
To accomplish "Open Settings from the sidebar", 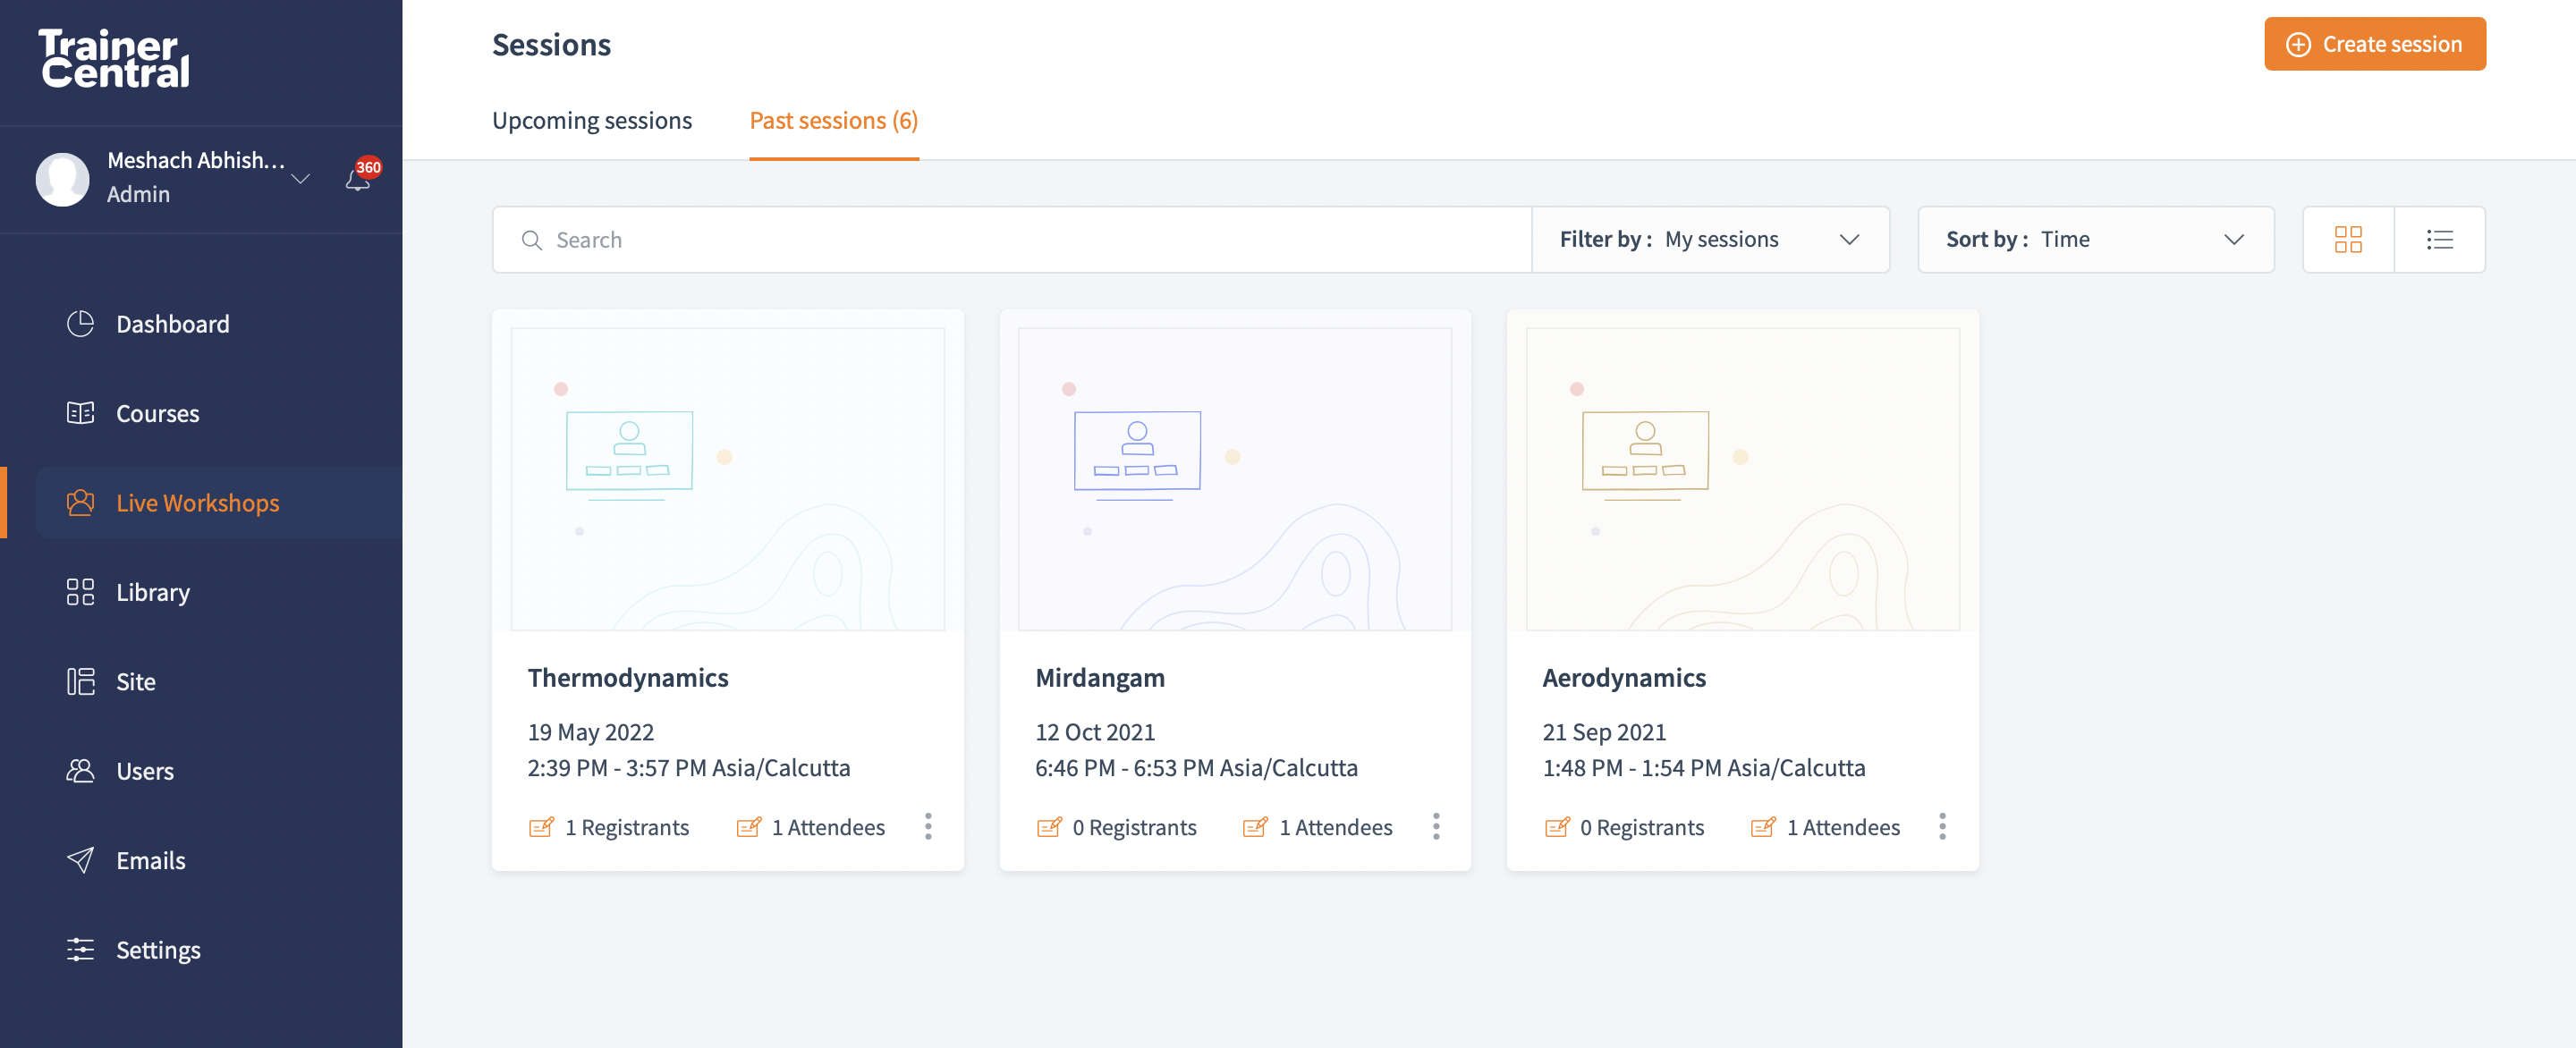I will point(158,950).
